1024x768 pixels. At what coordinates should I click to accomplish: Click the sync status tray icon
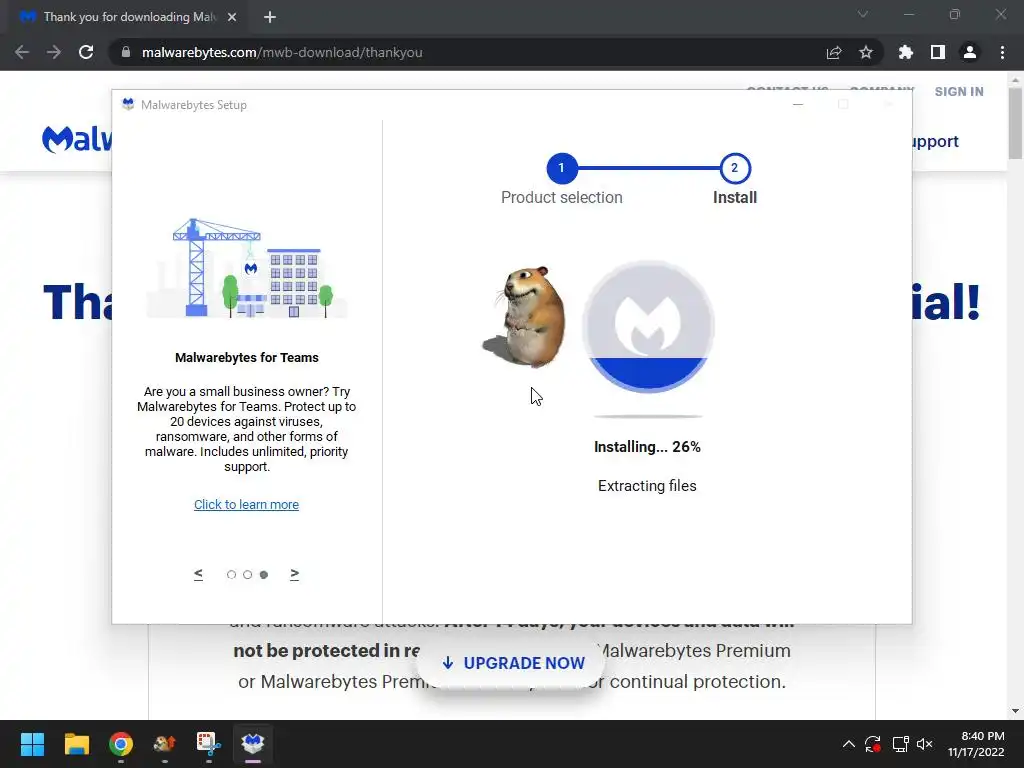tap(873, 744)
